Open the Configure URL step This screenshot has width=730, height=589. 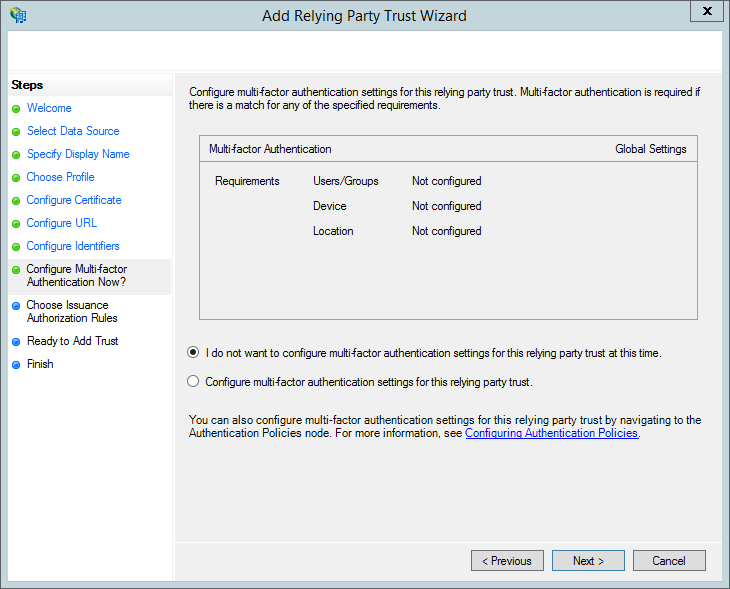61,223
